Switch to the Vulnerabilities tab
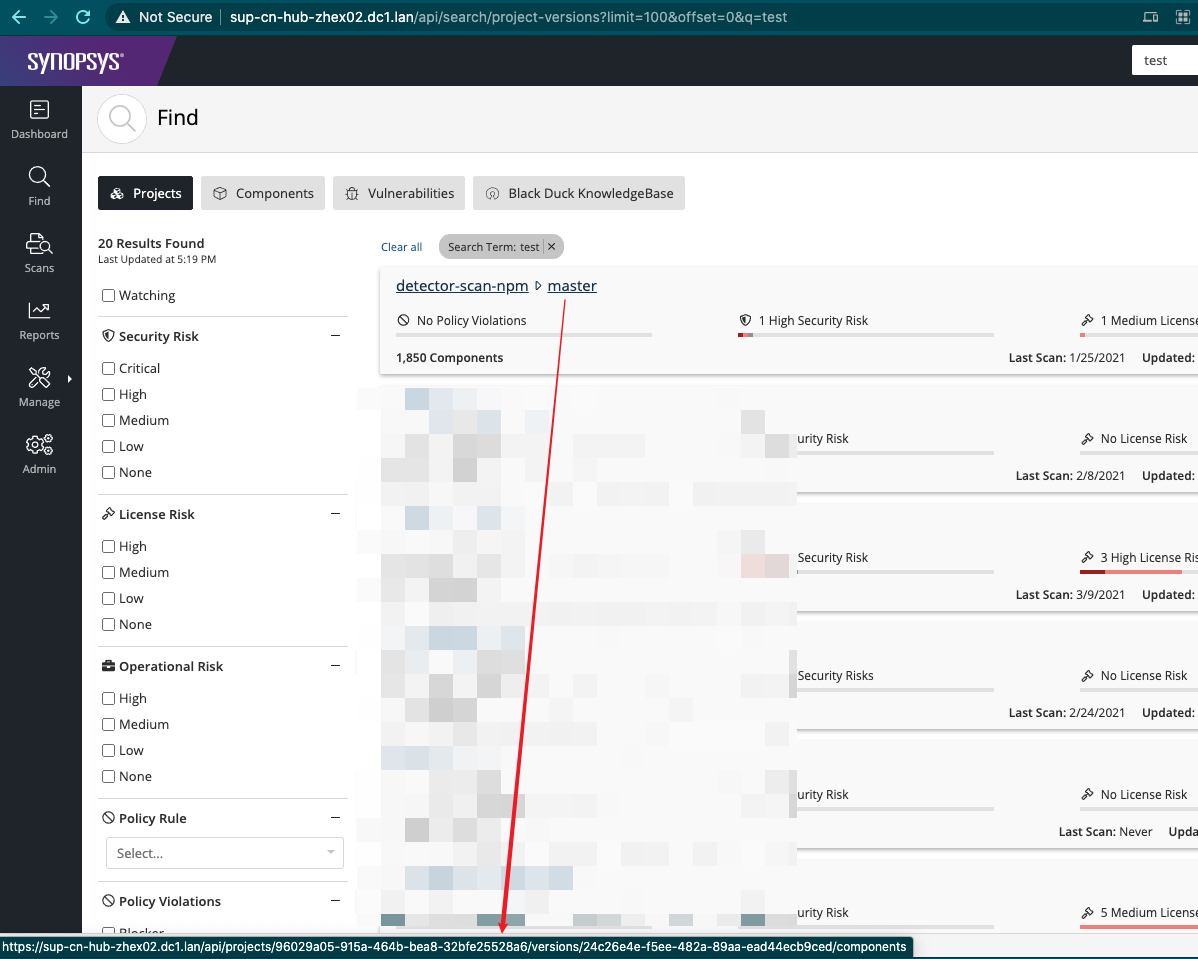Image resolution: width=1198 pixels, height=959 pixels. 399,193
